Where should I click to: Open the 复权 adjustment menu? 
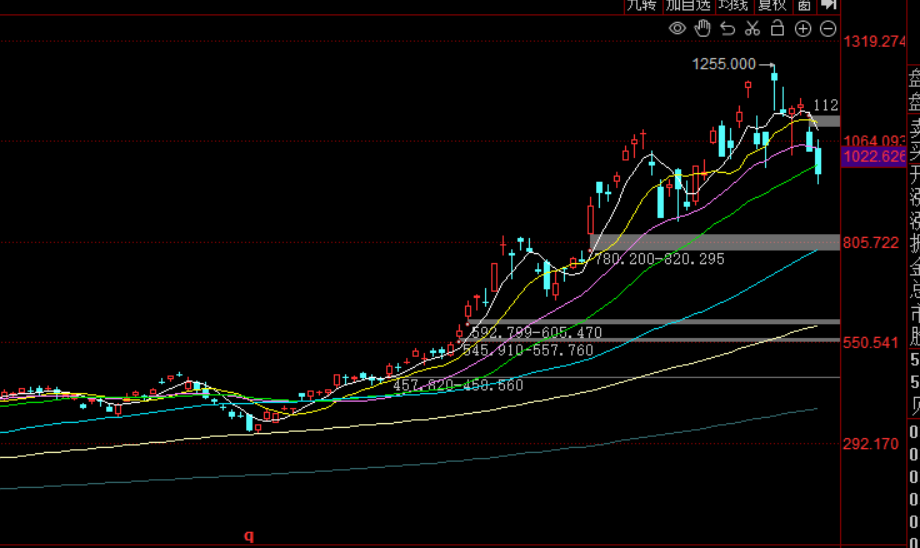(x=772, y=6)
